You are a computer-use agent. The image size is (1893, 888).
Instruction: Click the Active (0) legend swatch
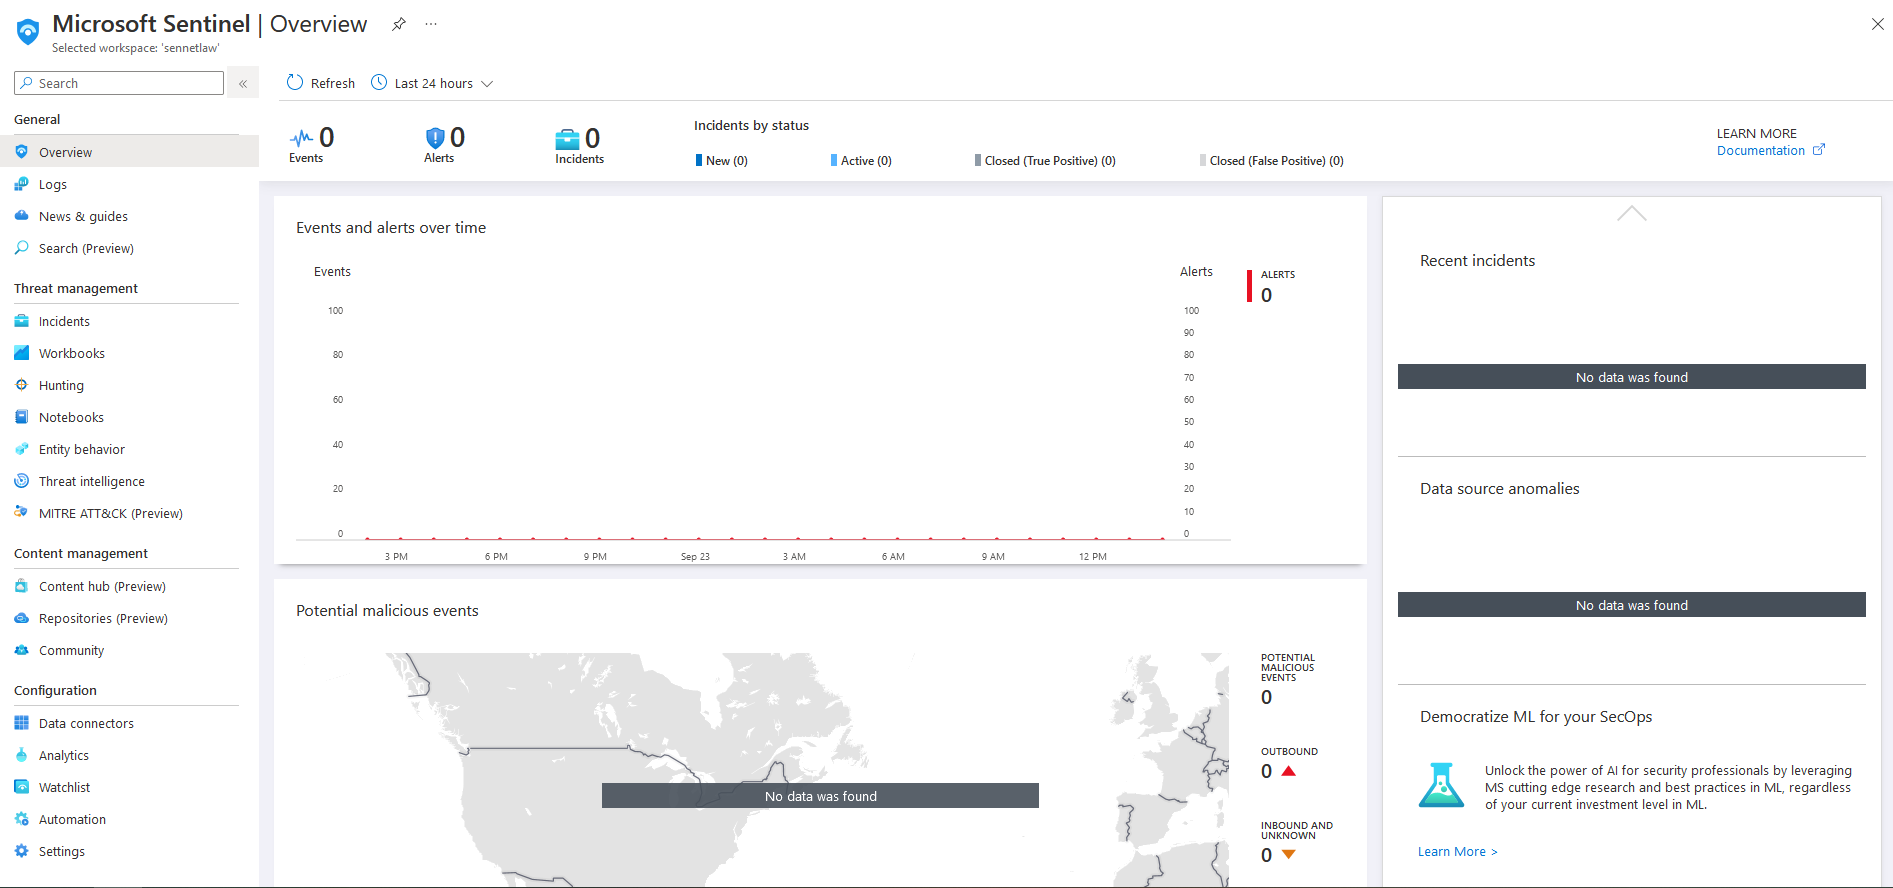(x=834, y=160)
